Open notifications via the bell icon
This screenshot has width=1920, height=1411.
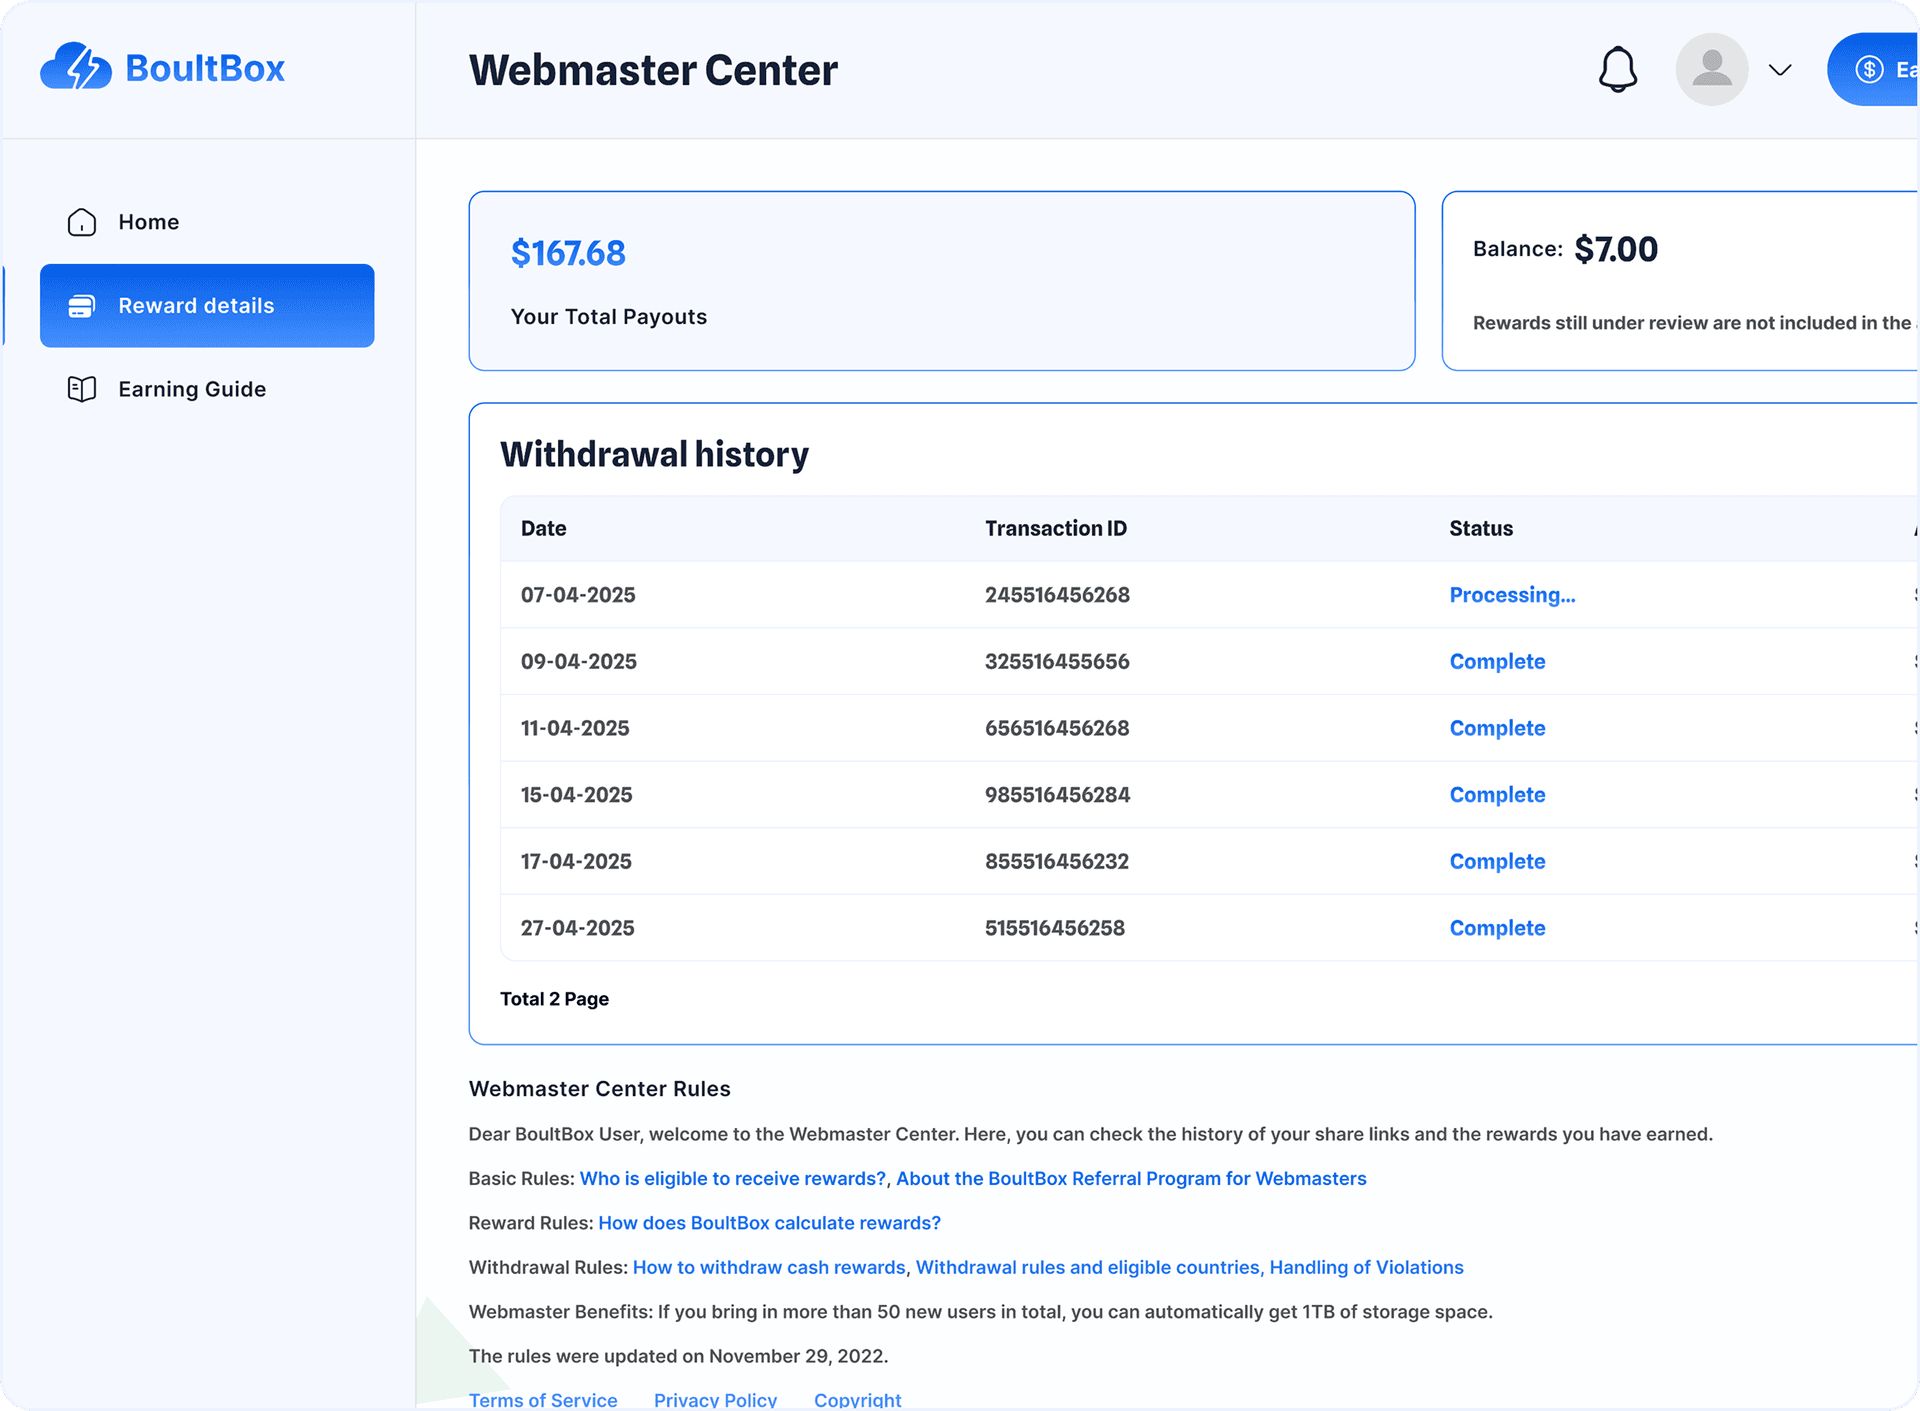[x=1618, y=69]
